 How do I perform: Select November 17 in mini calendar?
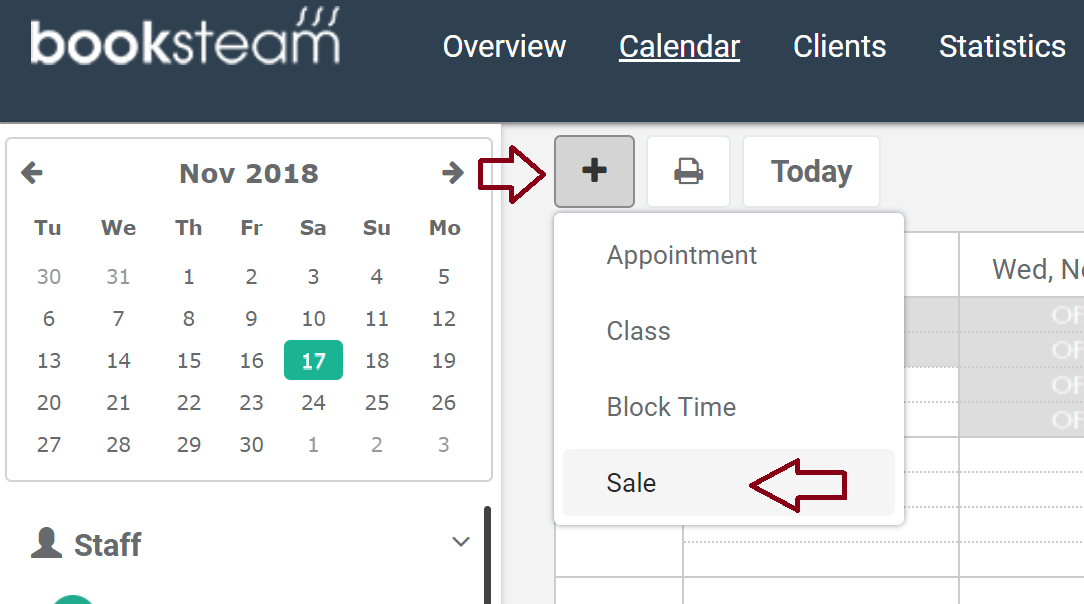click(313, 361)
